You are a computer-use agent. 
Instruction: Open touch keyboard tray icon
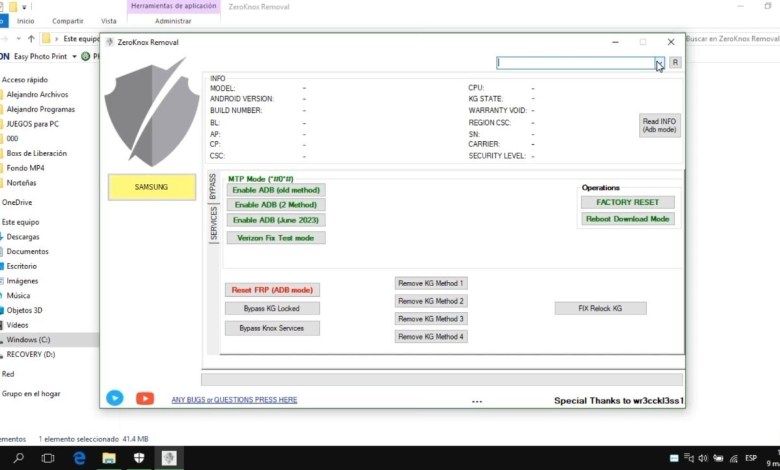pos(674,458)
